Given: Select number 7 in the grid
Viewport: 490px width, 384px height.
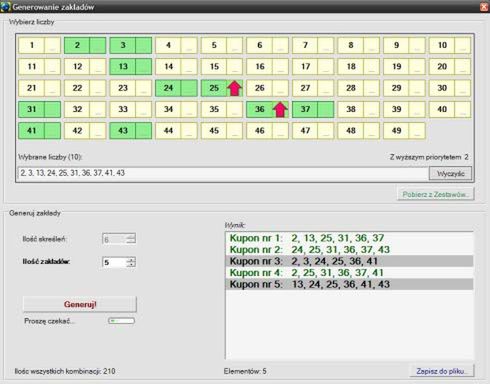Looking at the screenshot, I should pos(305,45).
